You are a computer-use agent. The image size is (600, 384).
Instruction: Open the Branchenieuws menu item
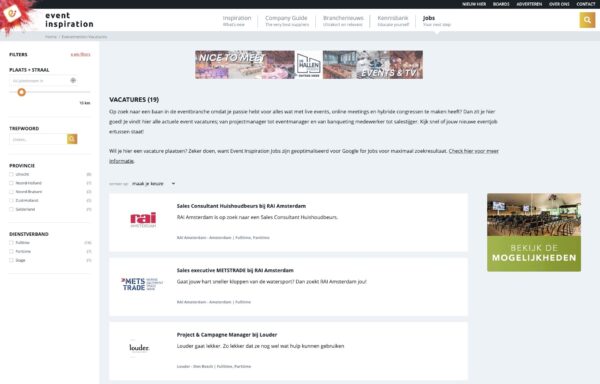pos(343,21)
